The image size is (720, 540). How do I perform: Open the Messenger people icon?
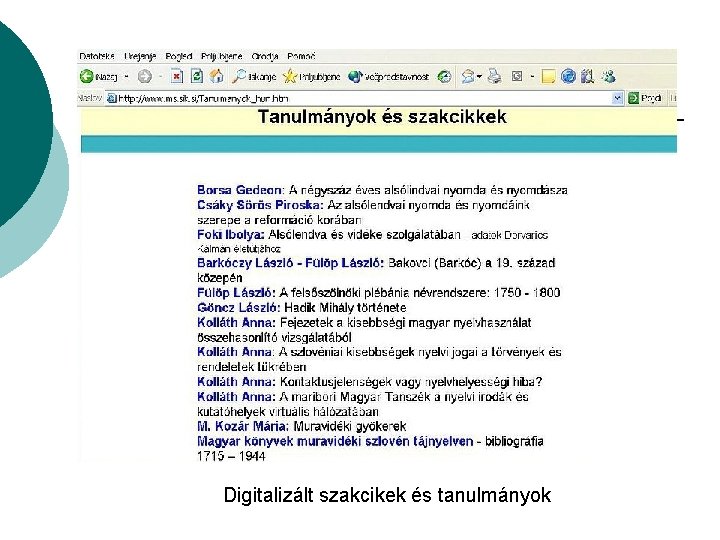pos(608,76)
